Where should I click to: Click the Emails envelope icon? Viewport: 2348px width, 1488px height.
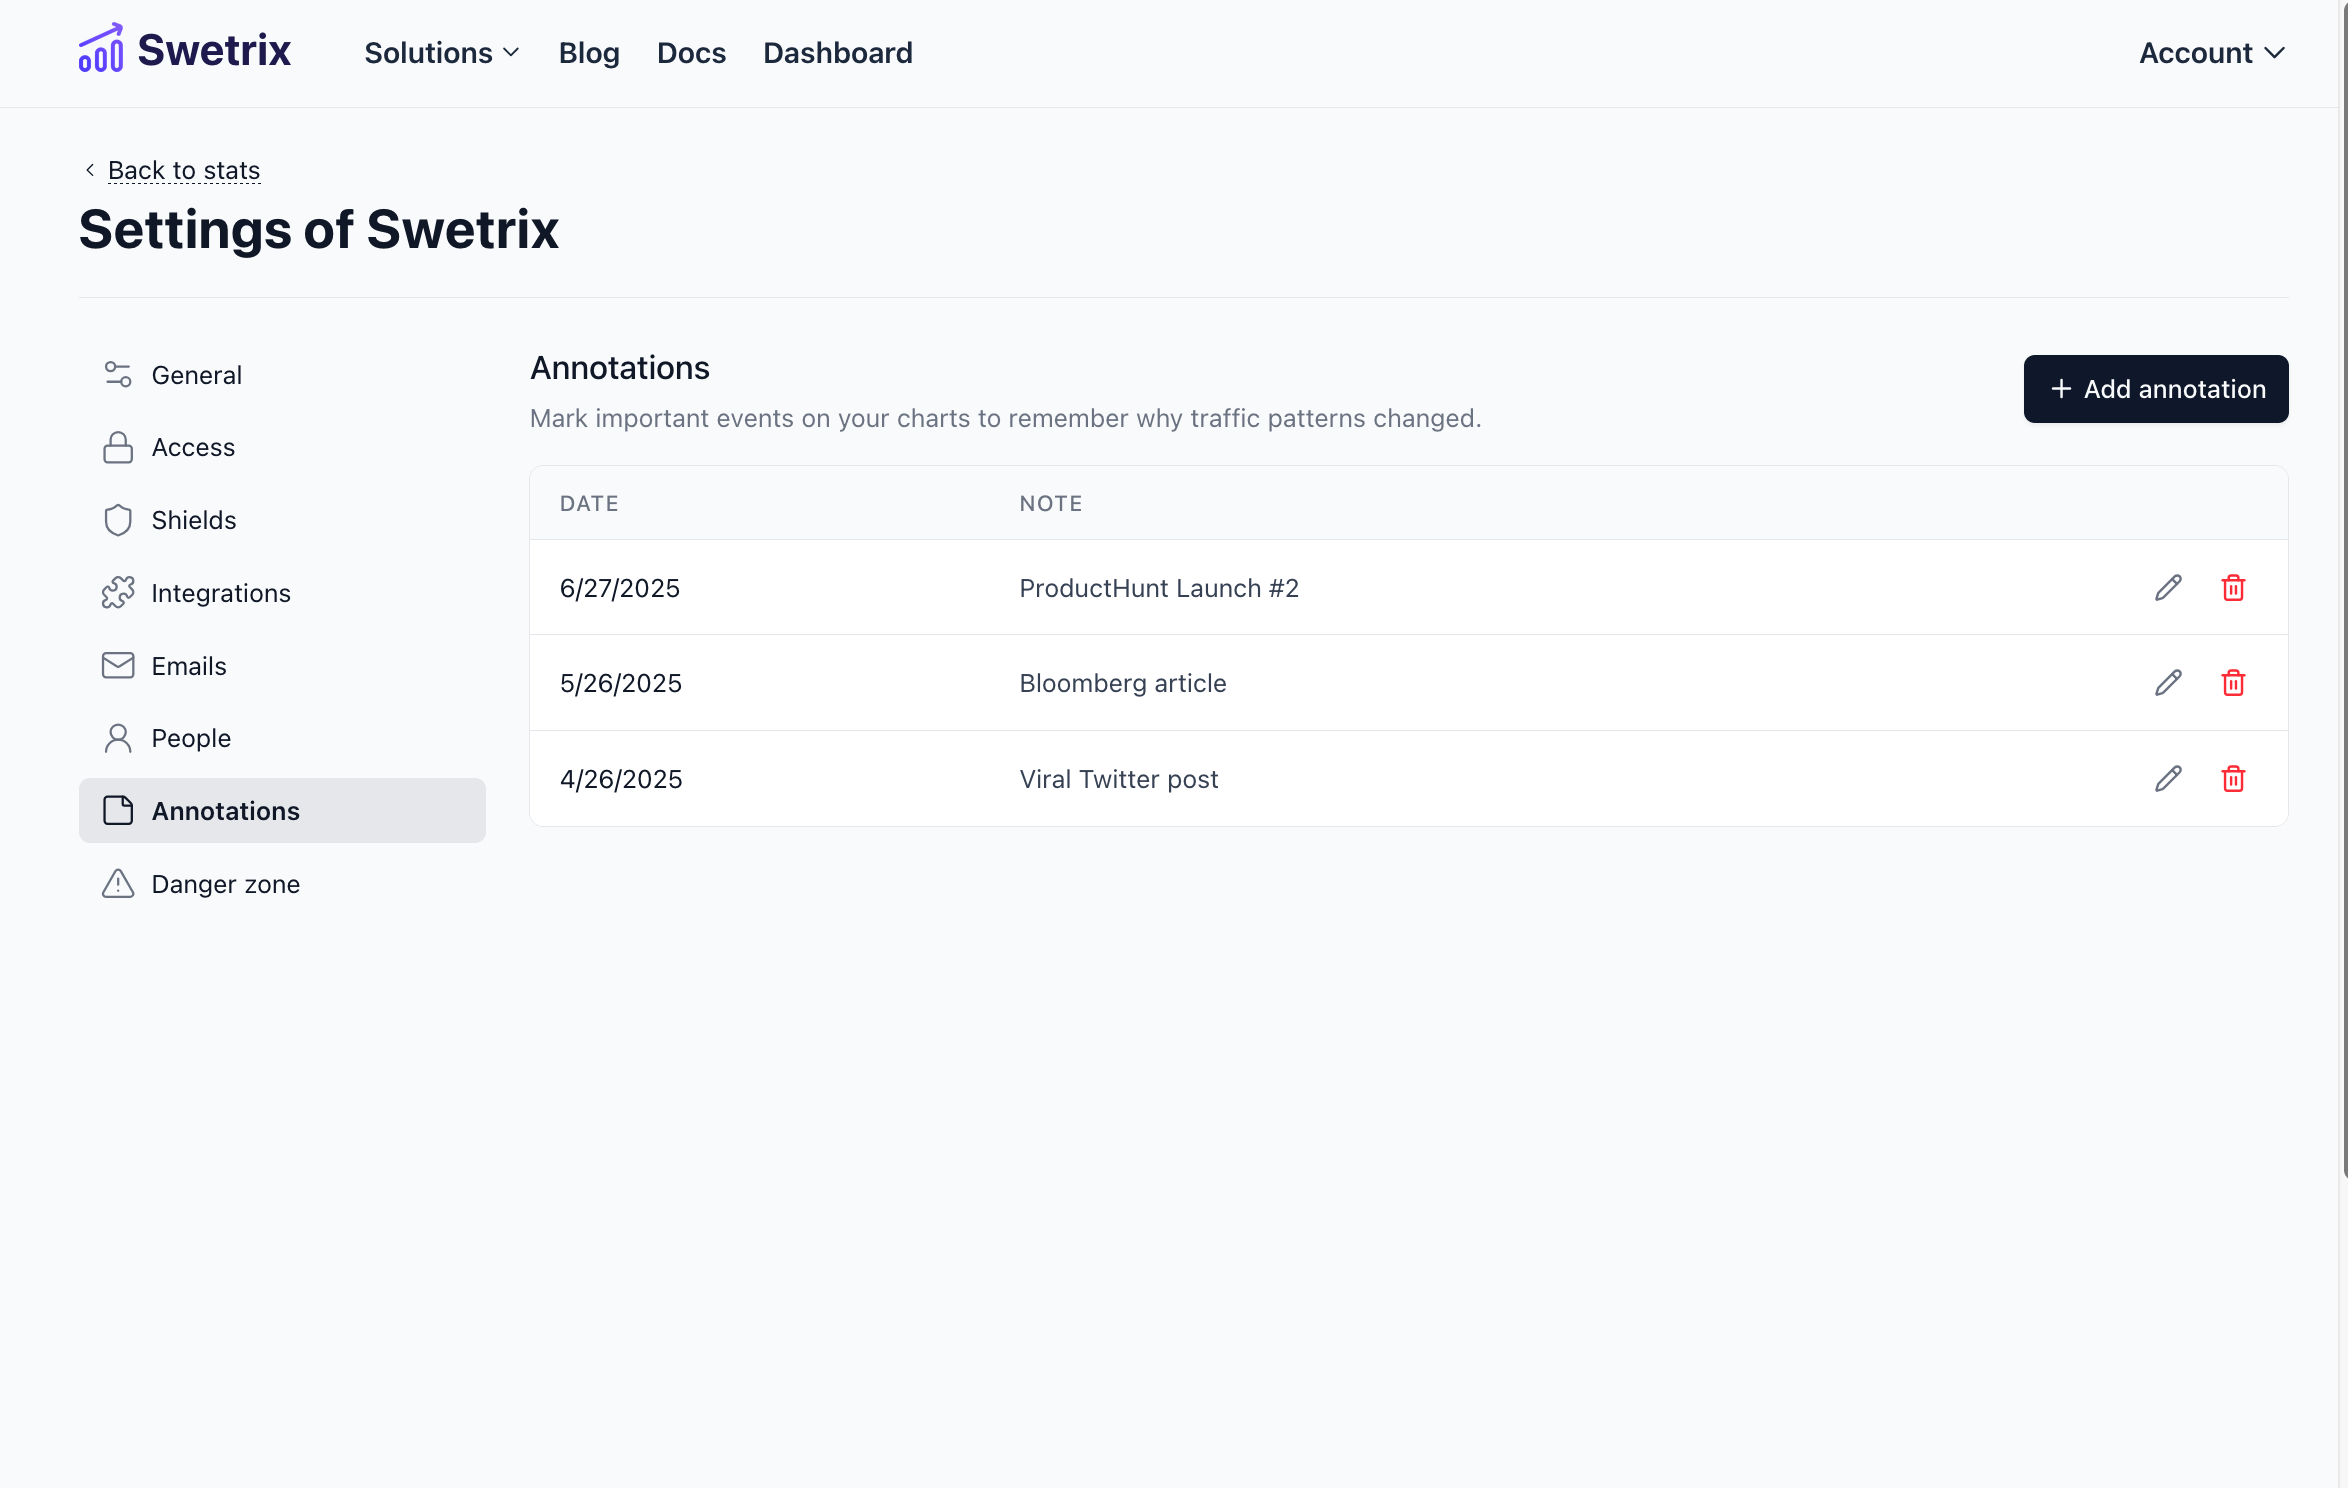[x=118, y=665]
